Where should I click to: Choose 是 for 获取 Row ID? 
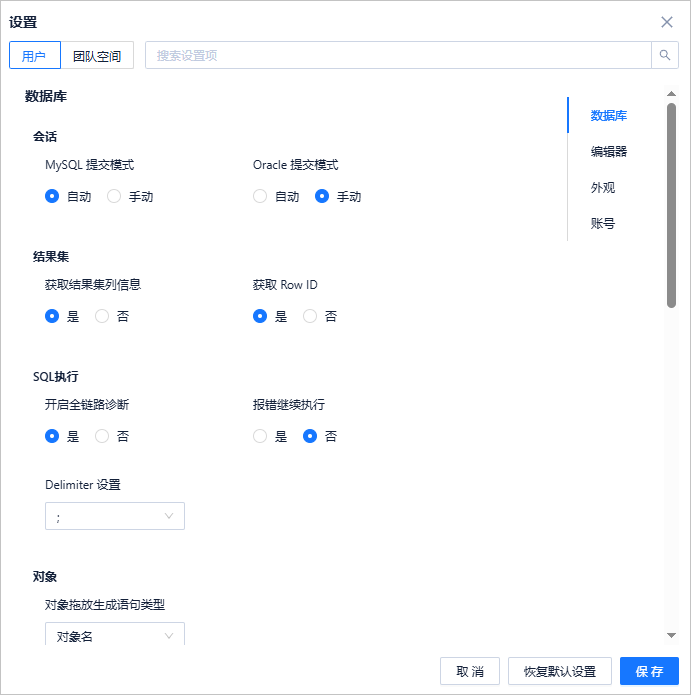point(260,316)
